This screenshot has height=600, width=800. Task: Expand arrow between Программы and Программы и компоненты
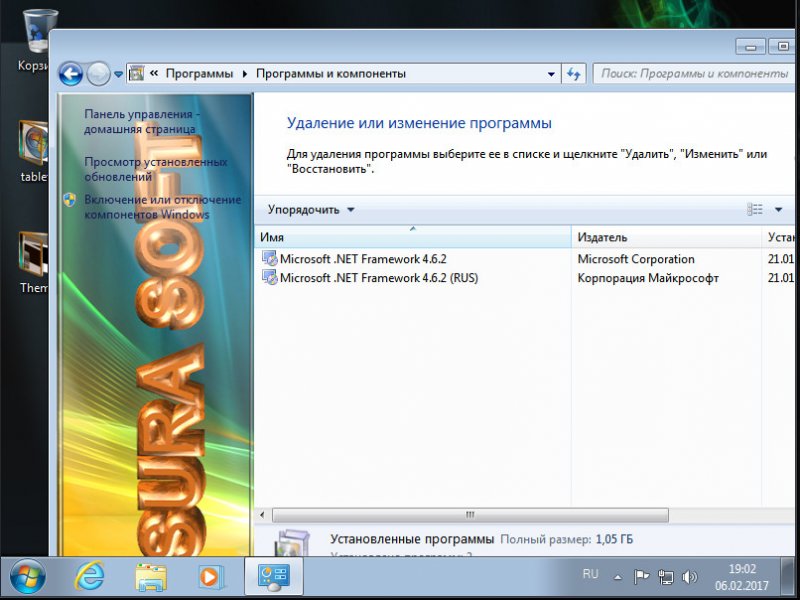point(245,74)
